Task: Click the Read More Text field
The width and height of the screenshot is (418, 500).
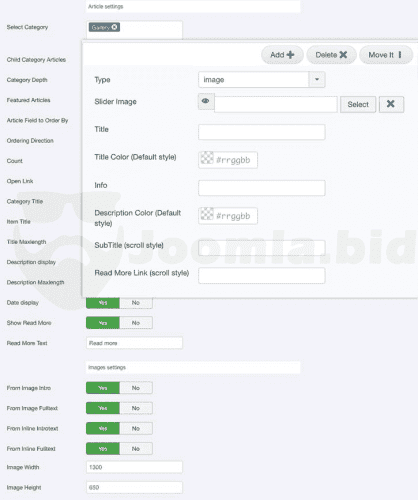Action: pyautogui.click(x=134, y=343)
